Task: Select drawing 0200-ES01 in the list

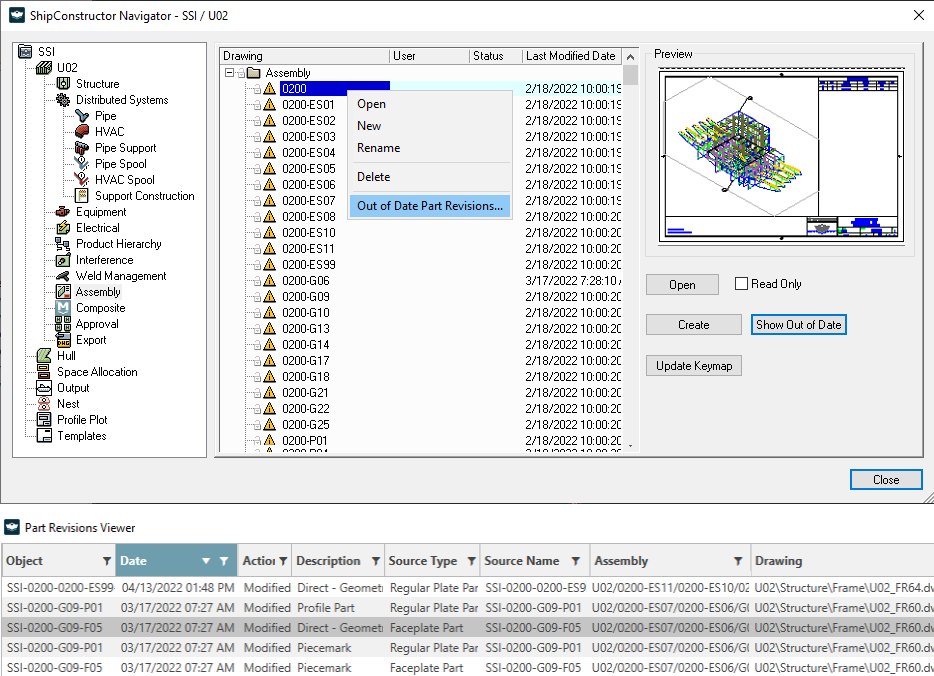Action: click(x=308, y=104)
